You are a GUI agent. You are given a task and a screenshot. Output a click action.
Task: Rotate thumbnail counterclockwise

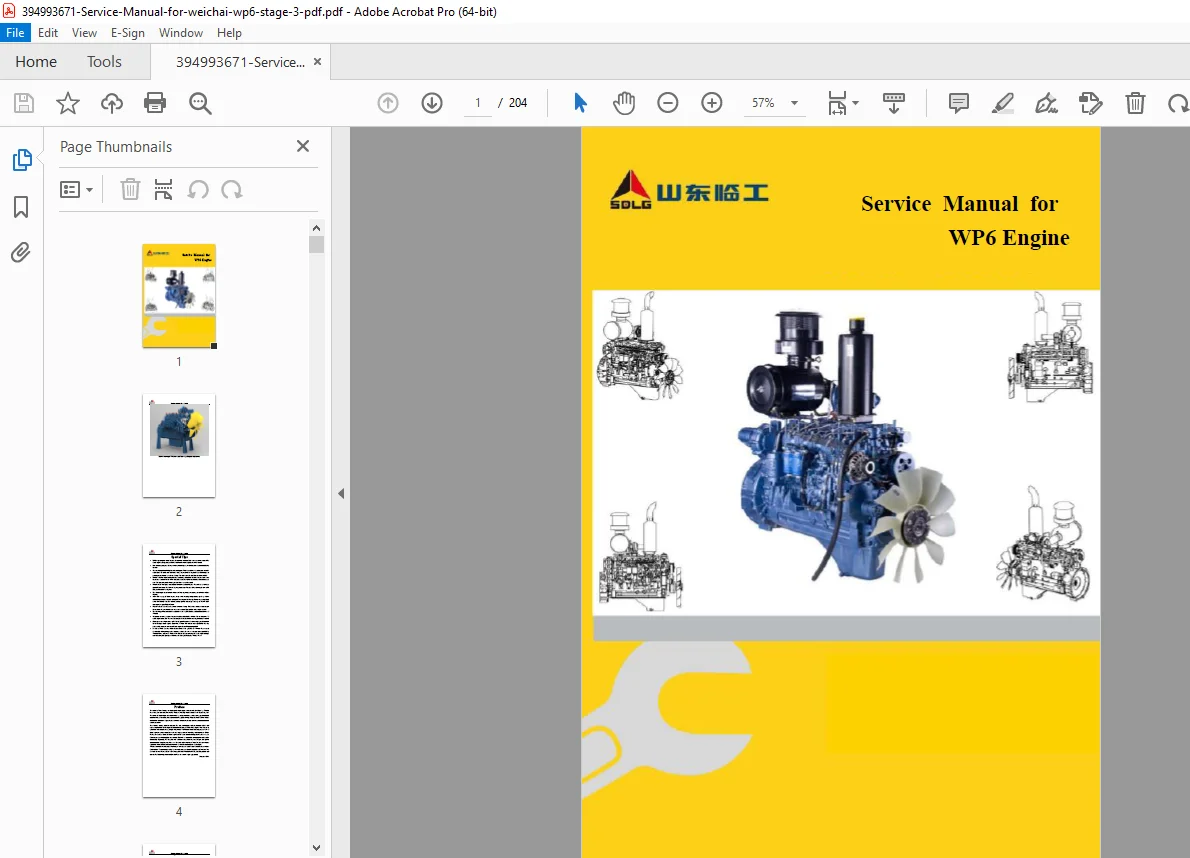[198, 190]
